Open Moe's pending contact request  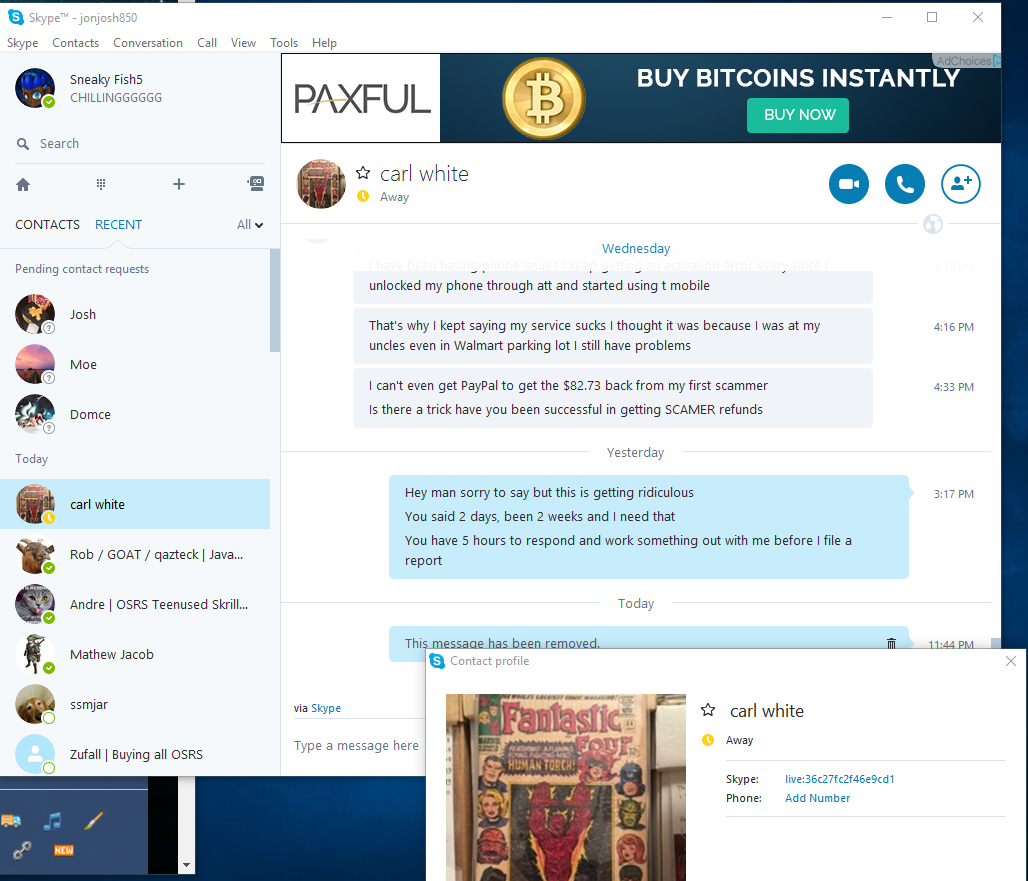click(135, 364)
